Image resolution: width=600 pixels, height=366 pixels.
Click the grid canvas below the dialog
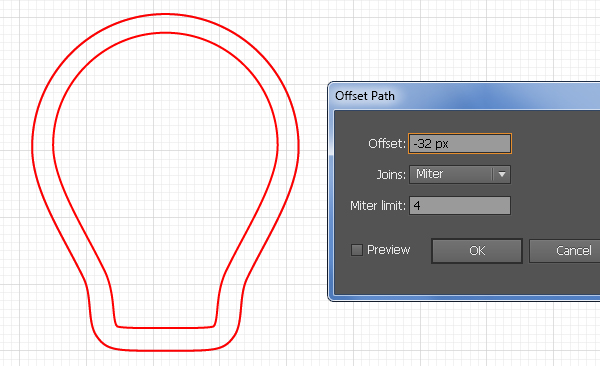click(459, 333)
